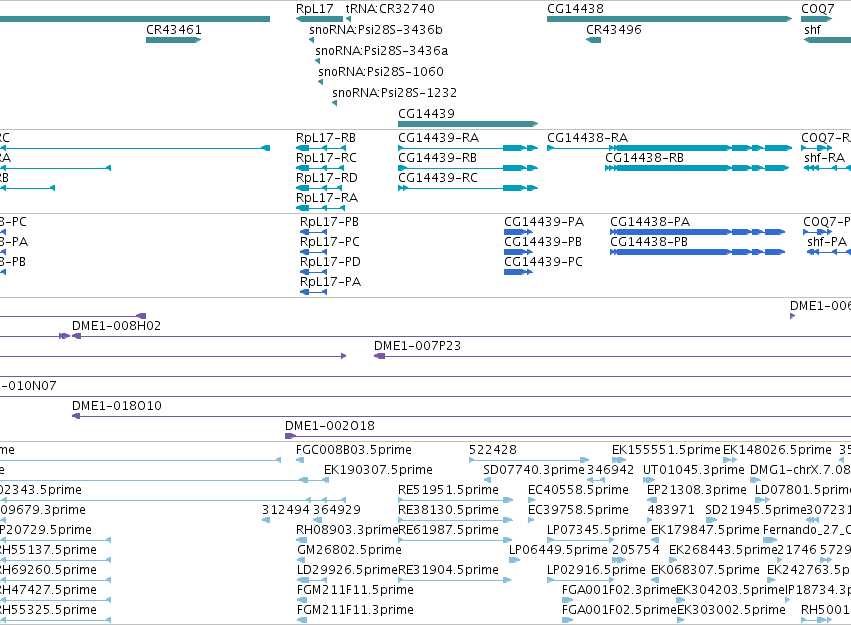Select snoRNA:Psi28S-3436a feature label

(x=382, y=51)
